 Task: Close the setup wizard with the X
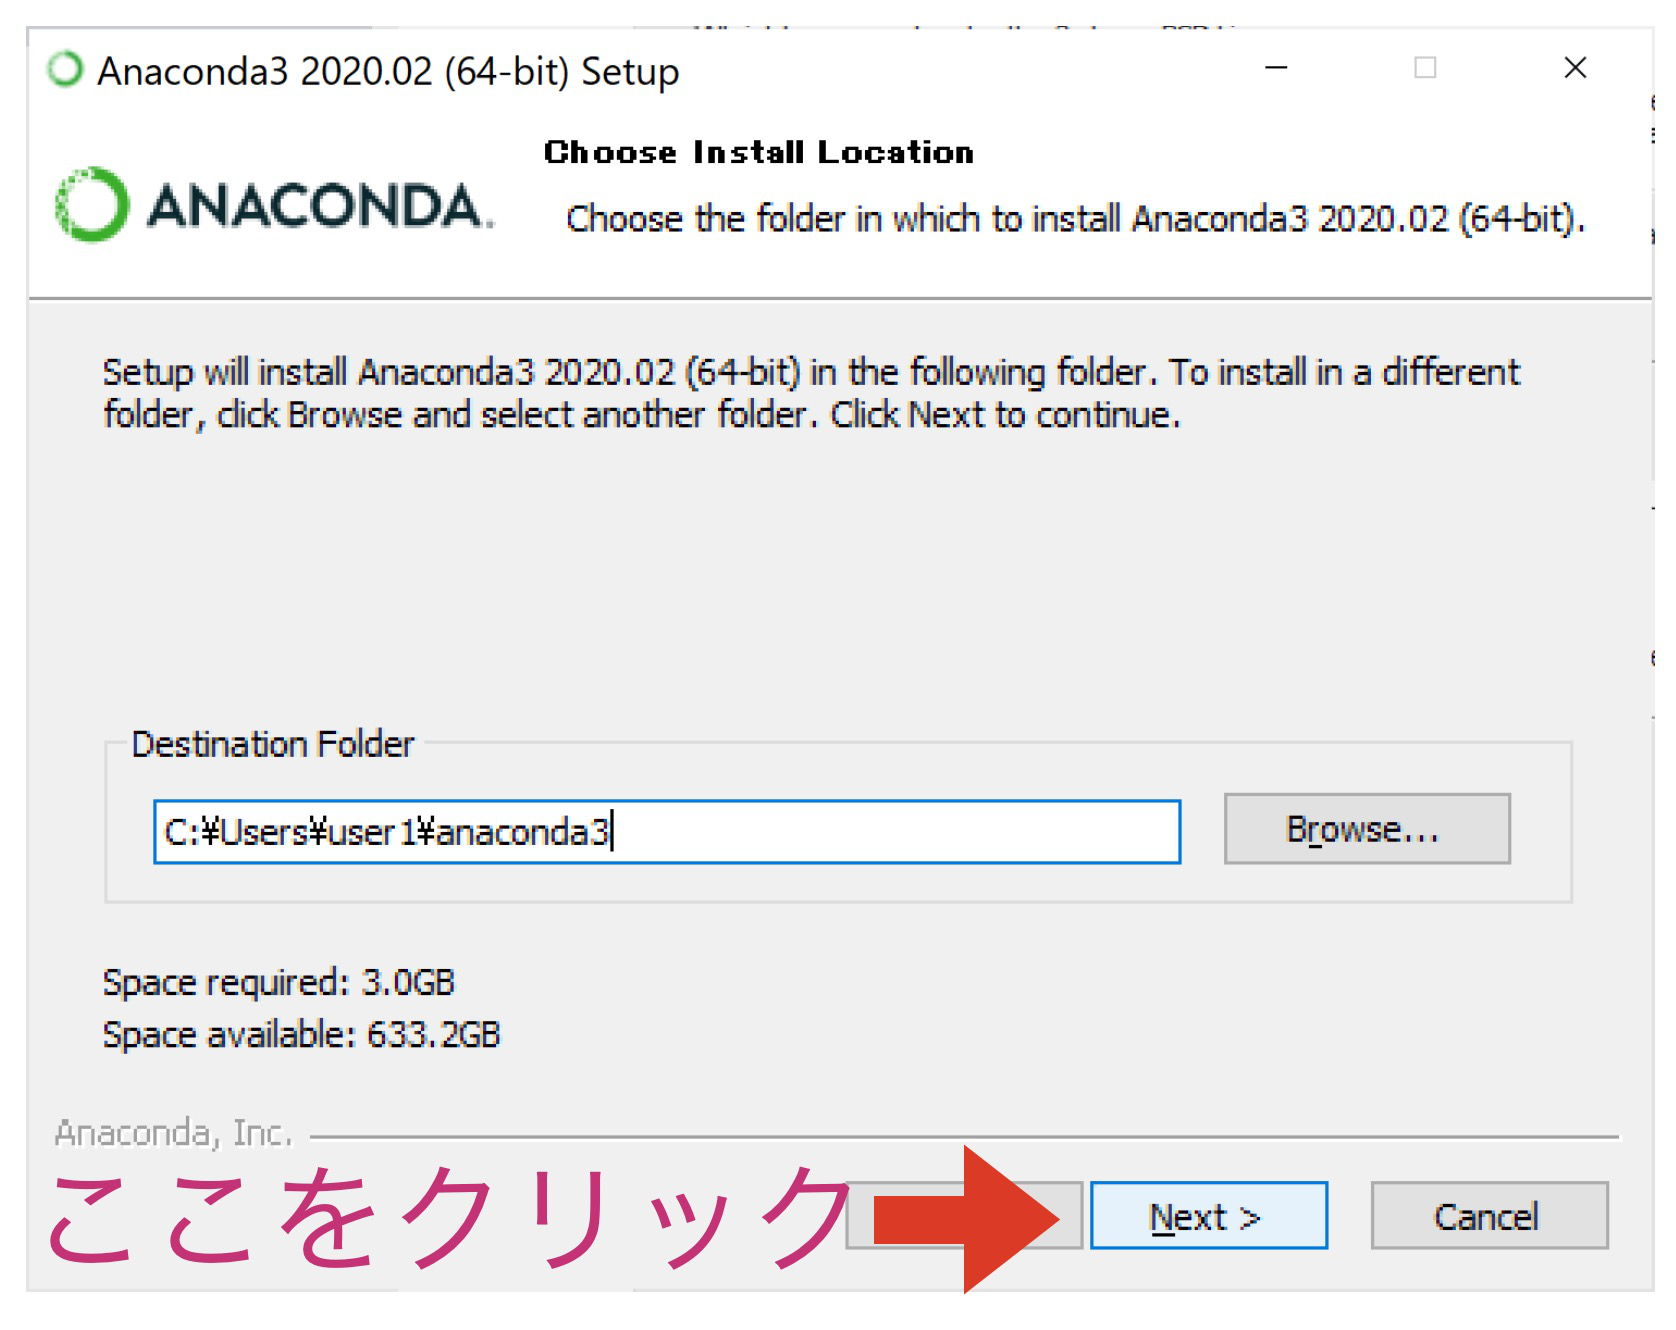[1575, 69]
